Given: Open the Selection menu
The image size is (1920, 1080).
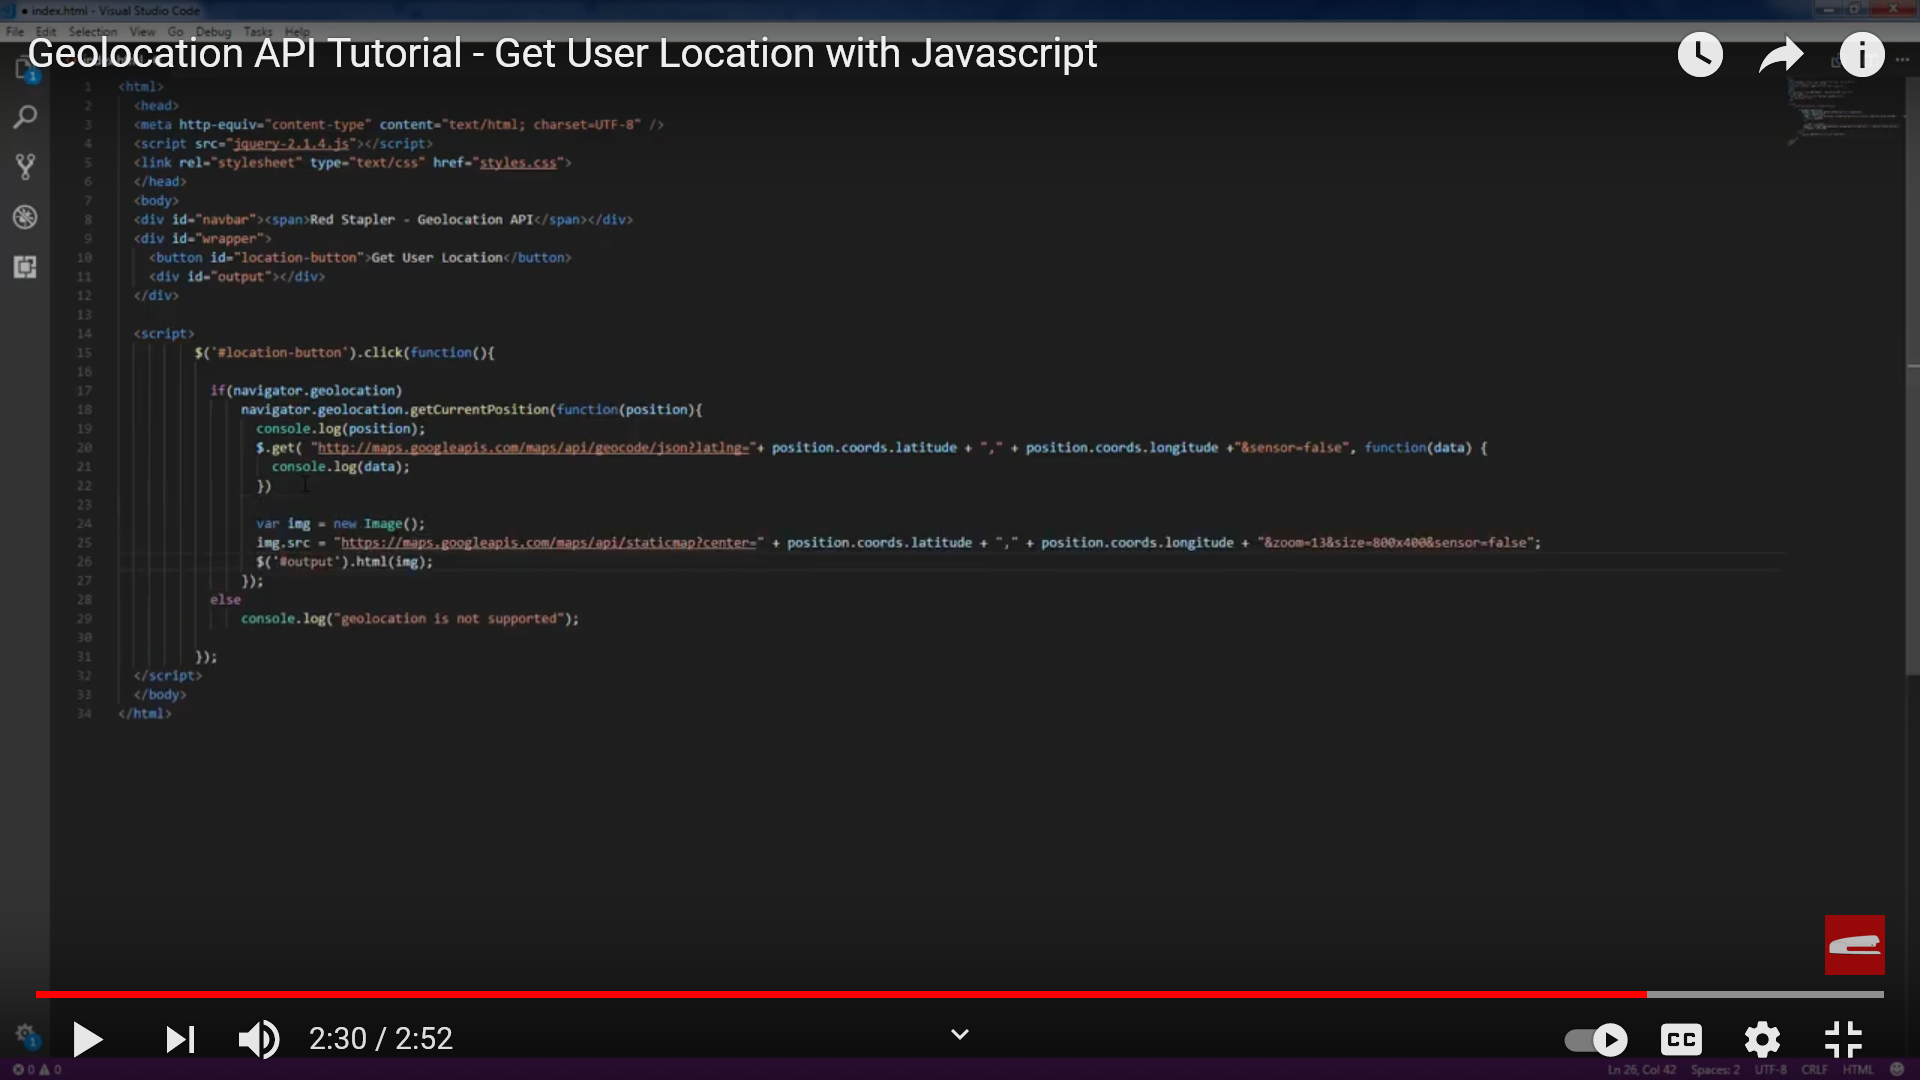Looking at the screenshot, I should pyautogui.click(x=92, y=32).
